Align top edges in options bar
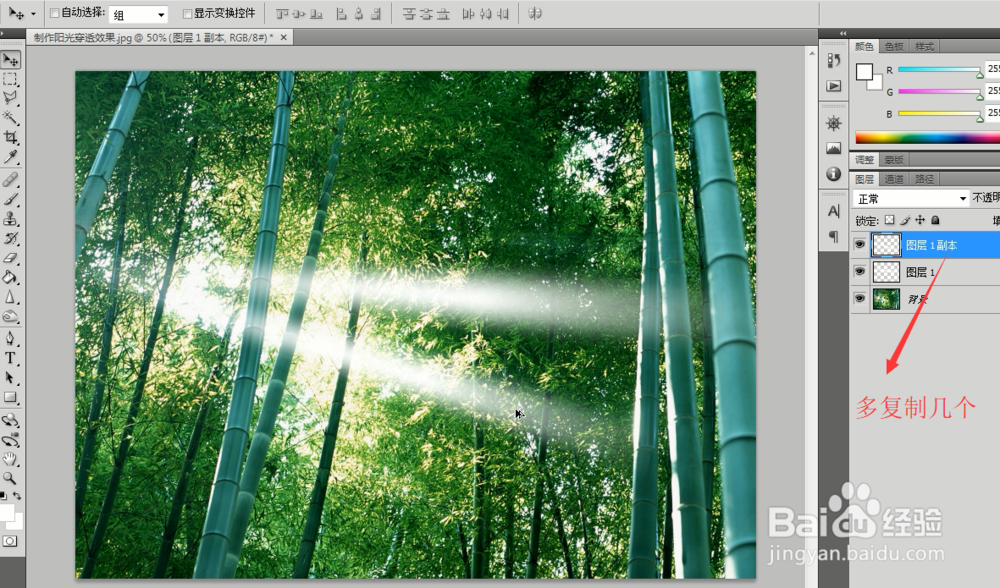The height and width of the screenshot is (588, 1000). point(282,13)
